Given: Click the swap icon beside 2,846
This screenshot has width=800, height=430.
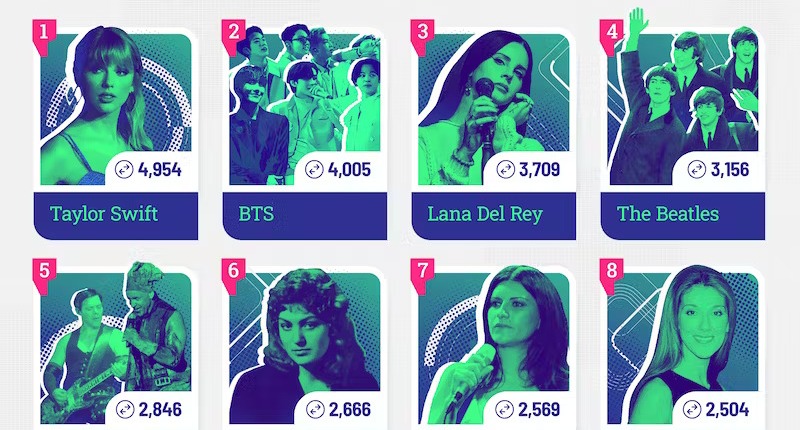Looking at the screenshot, I should 126,408.
